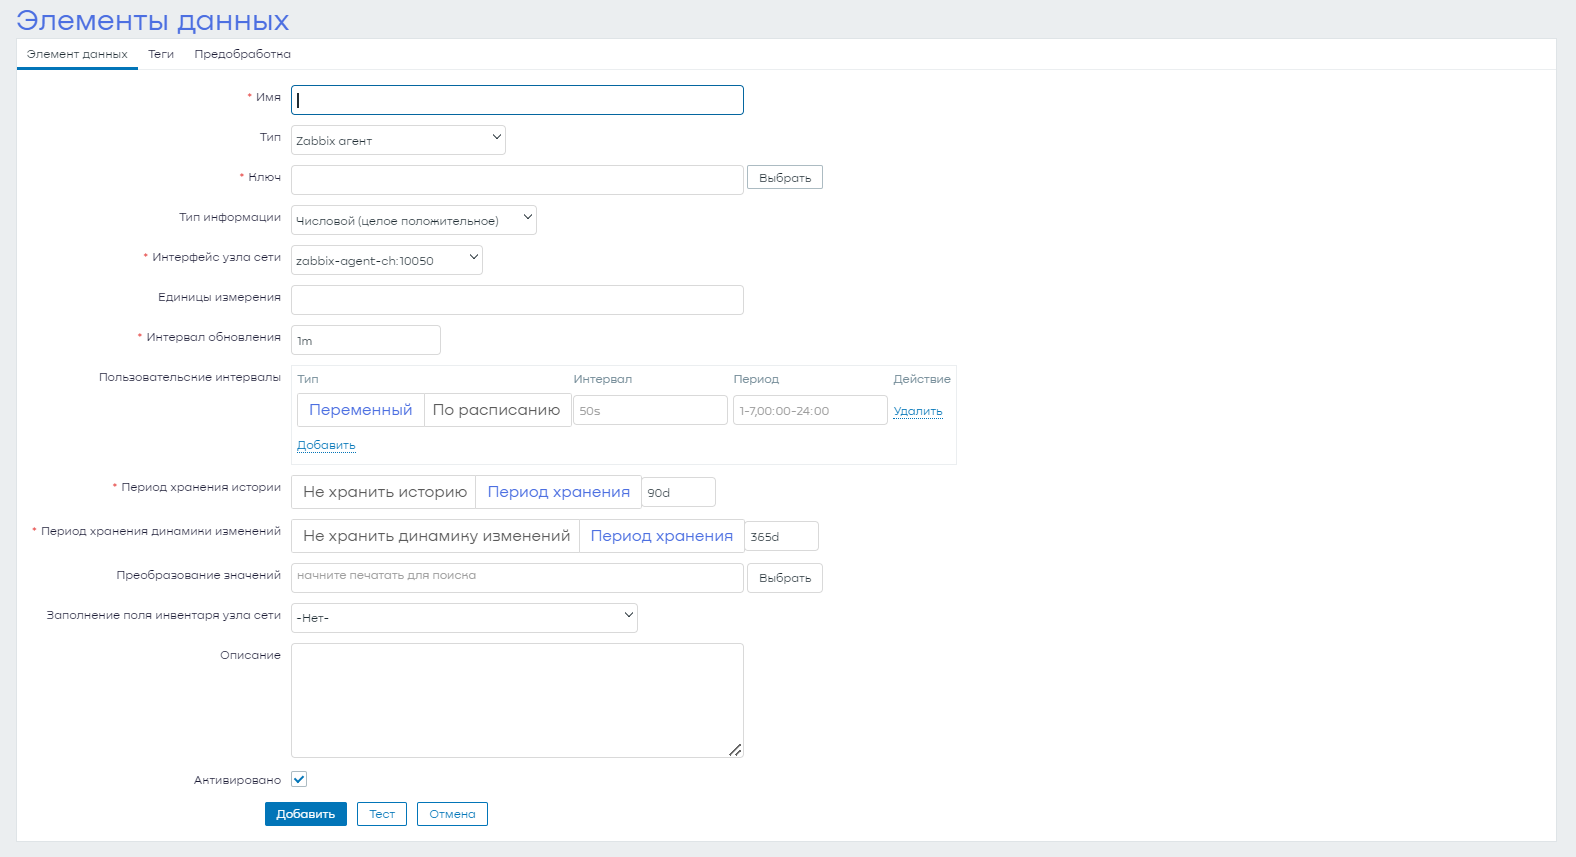Click the Период field 1-7,00:00-24:00

click(x=810, y=410)
